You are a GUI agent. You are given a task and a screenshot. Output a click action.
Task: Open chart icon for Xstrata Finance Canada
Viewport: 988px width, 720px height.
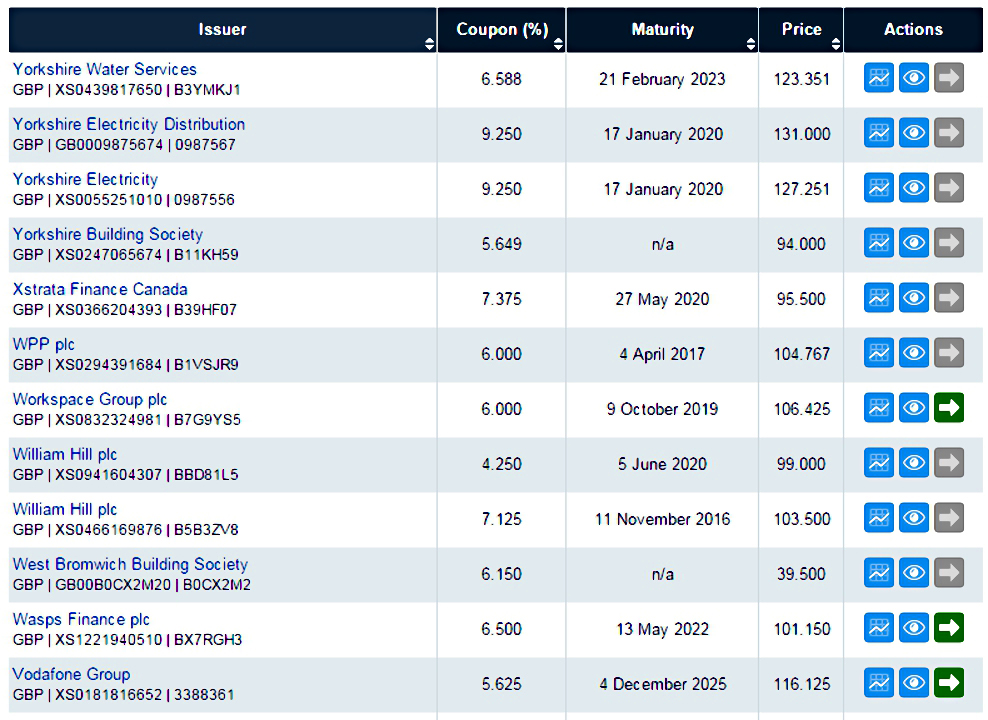click(879, 298)
